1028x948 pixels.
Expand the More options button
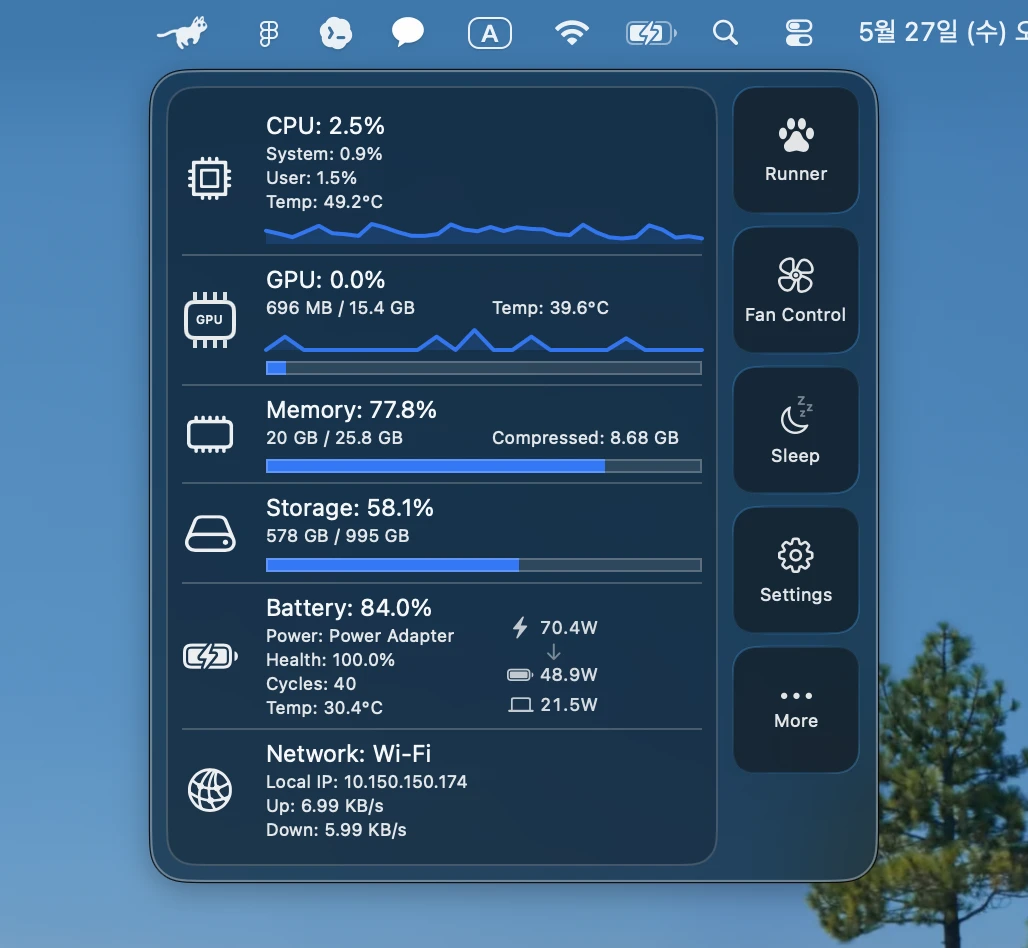795,709
